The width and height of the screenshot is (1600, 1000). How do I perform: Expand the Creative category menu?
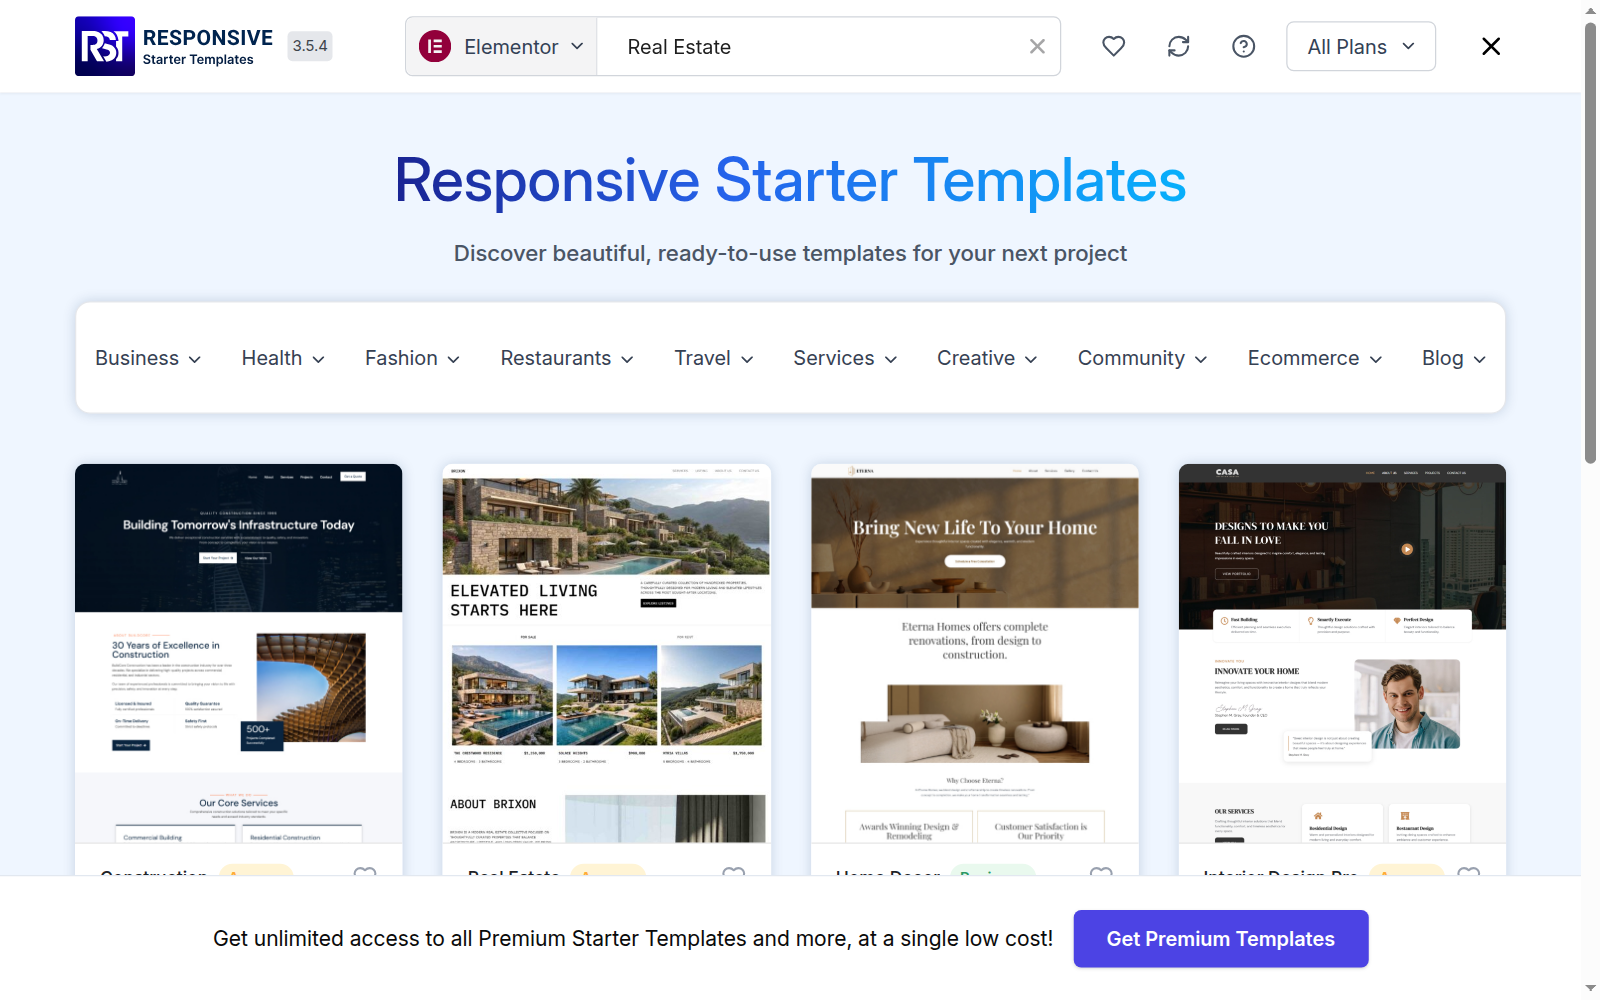(987, 358)
